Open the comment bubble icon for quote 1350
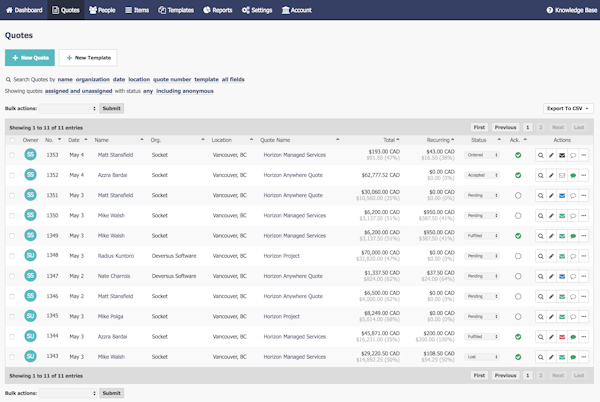Image resolution: width=600 pixels, height=402 pixels. click(573, 215)
